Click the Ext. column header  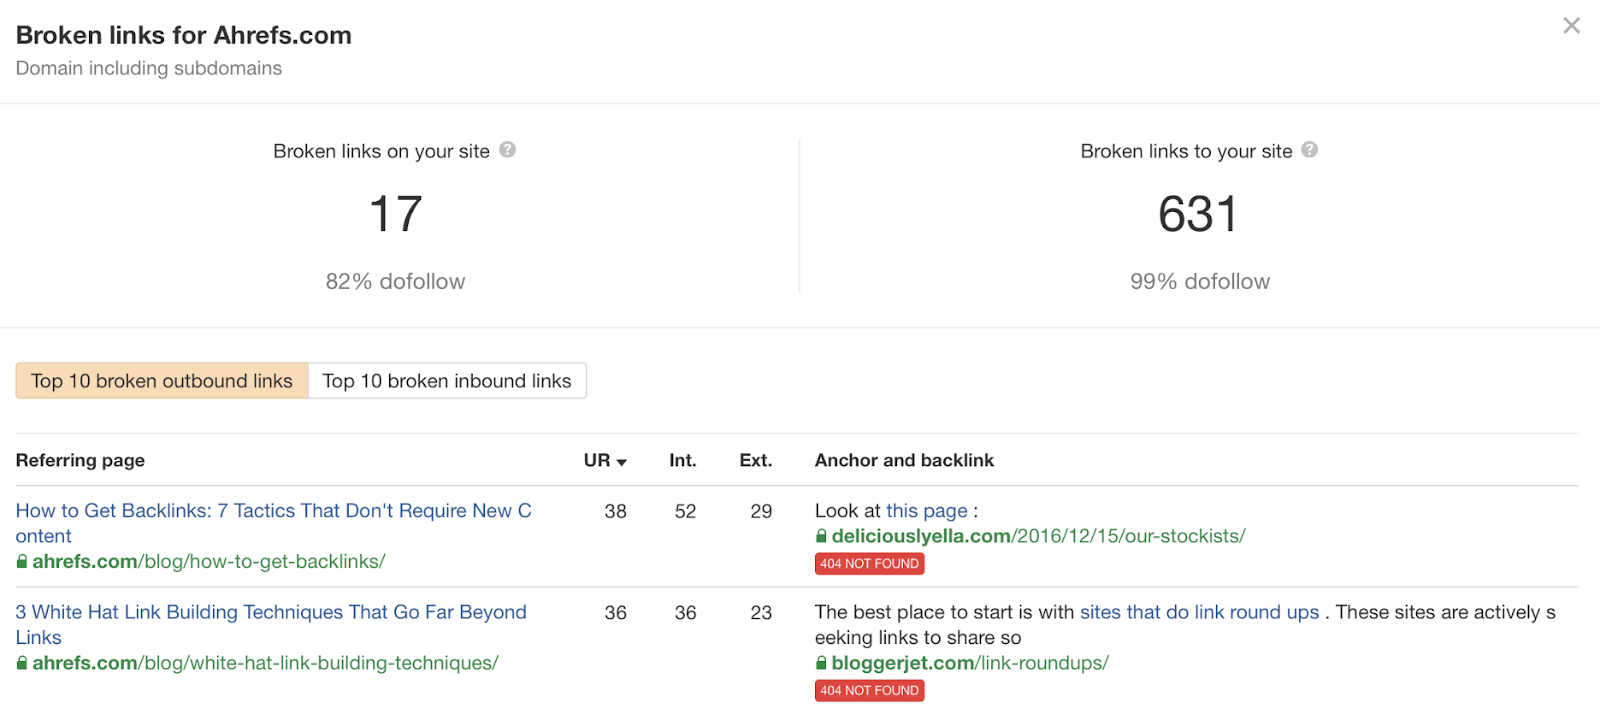coord(756,461)
